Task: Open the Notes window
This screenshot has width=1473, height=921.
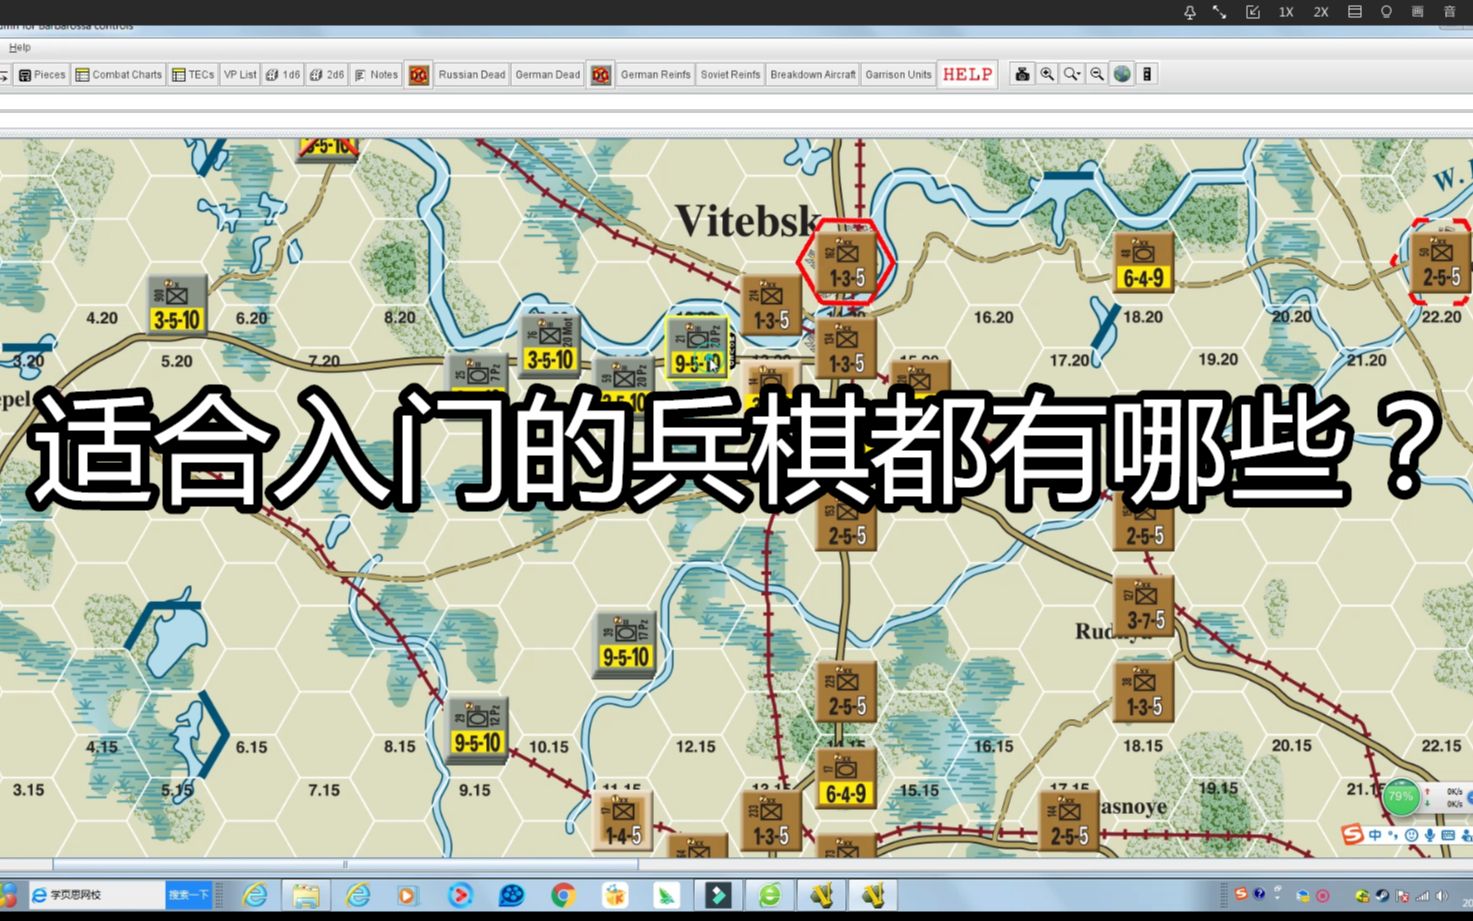Action: point(376,75)
